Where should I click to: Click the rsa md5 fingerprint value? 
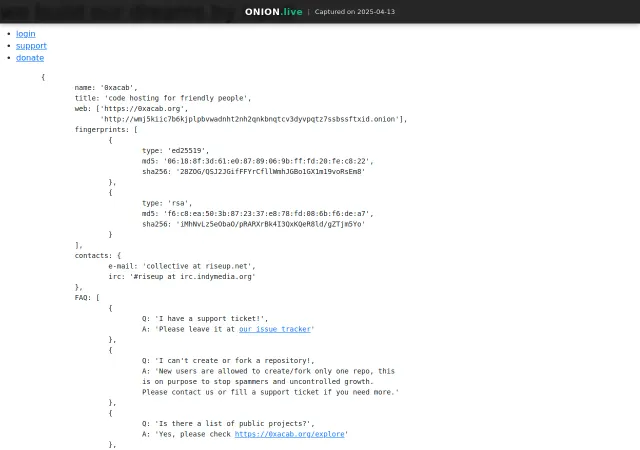[x=268, y=214]
